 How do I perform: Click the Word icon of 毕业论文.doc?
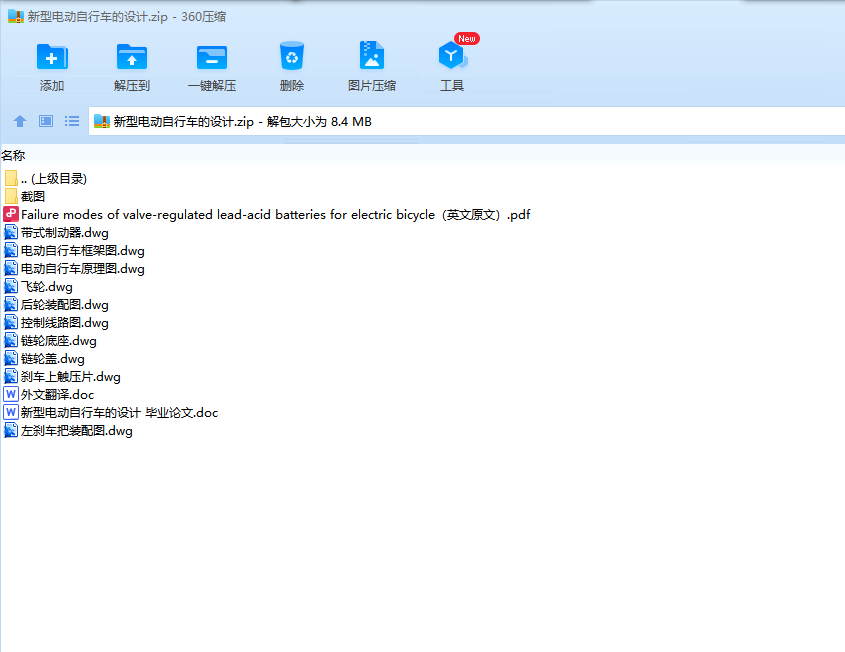point(11,412)
